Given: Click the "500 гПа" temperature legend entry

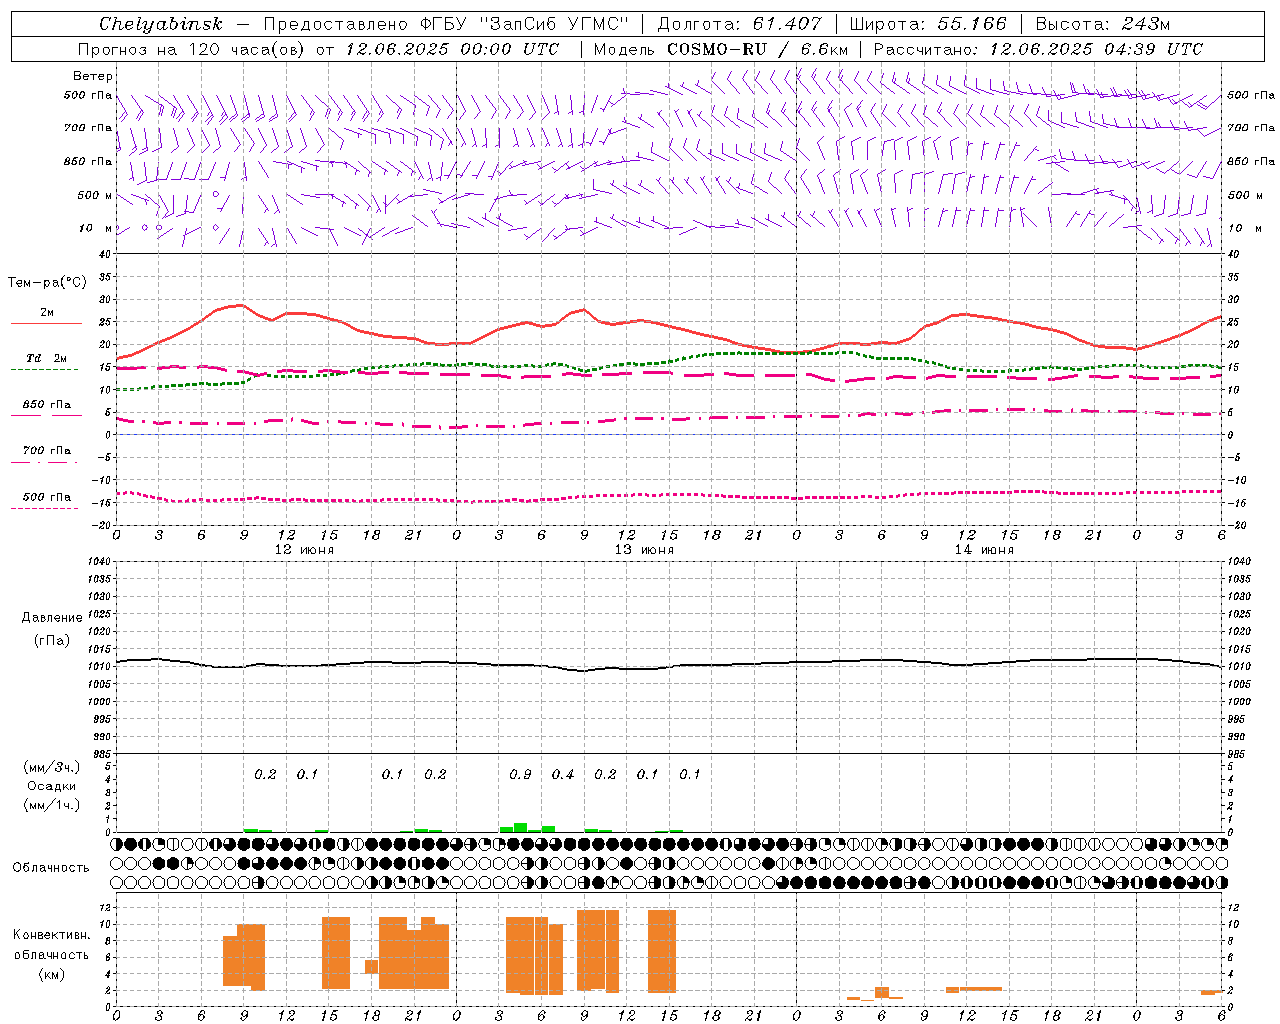Looking at the screenshot, I should 46,497.
